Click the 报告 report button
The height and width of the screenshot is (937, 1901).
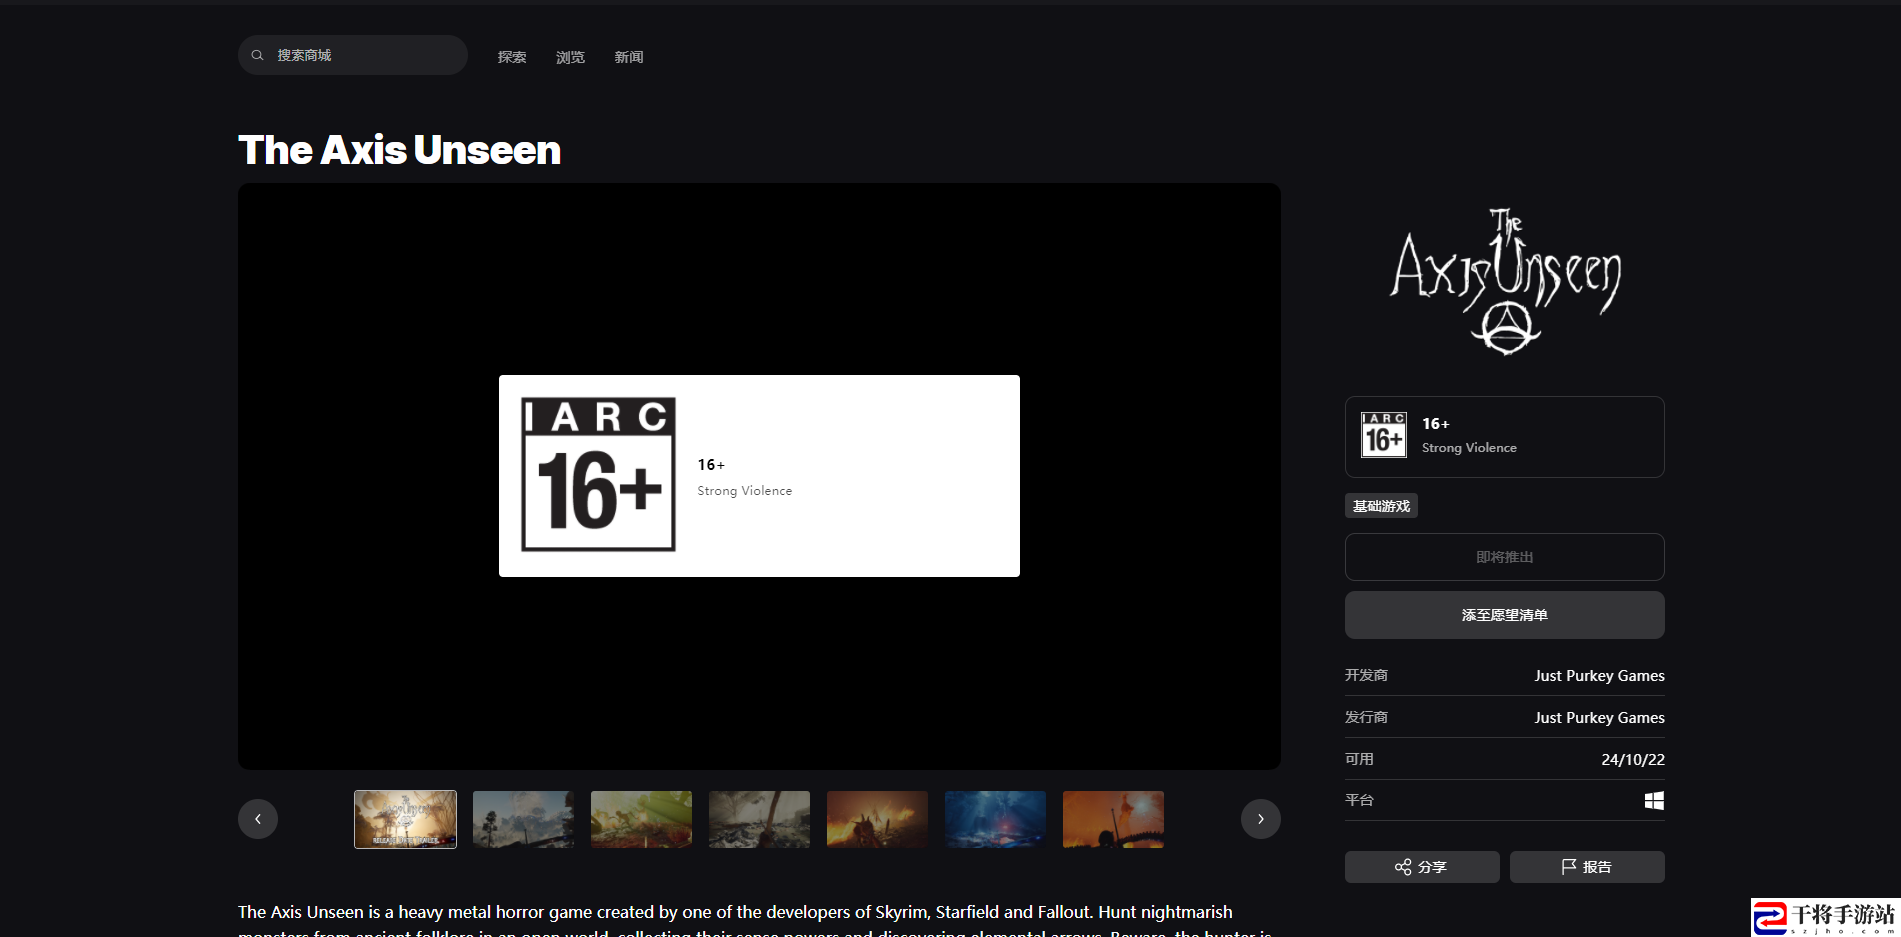(1587, 867)
